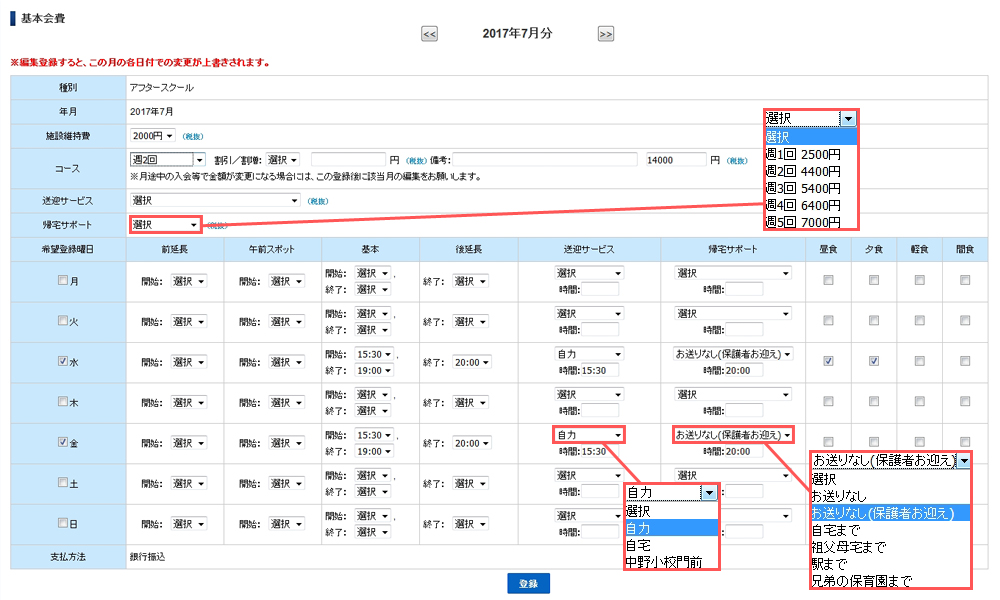Click 帰宅サポート 時間 field in 火 row
This screenshot has height=600, width=1000.
(x=744, y=330)
